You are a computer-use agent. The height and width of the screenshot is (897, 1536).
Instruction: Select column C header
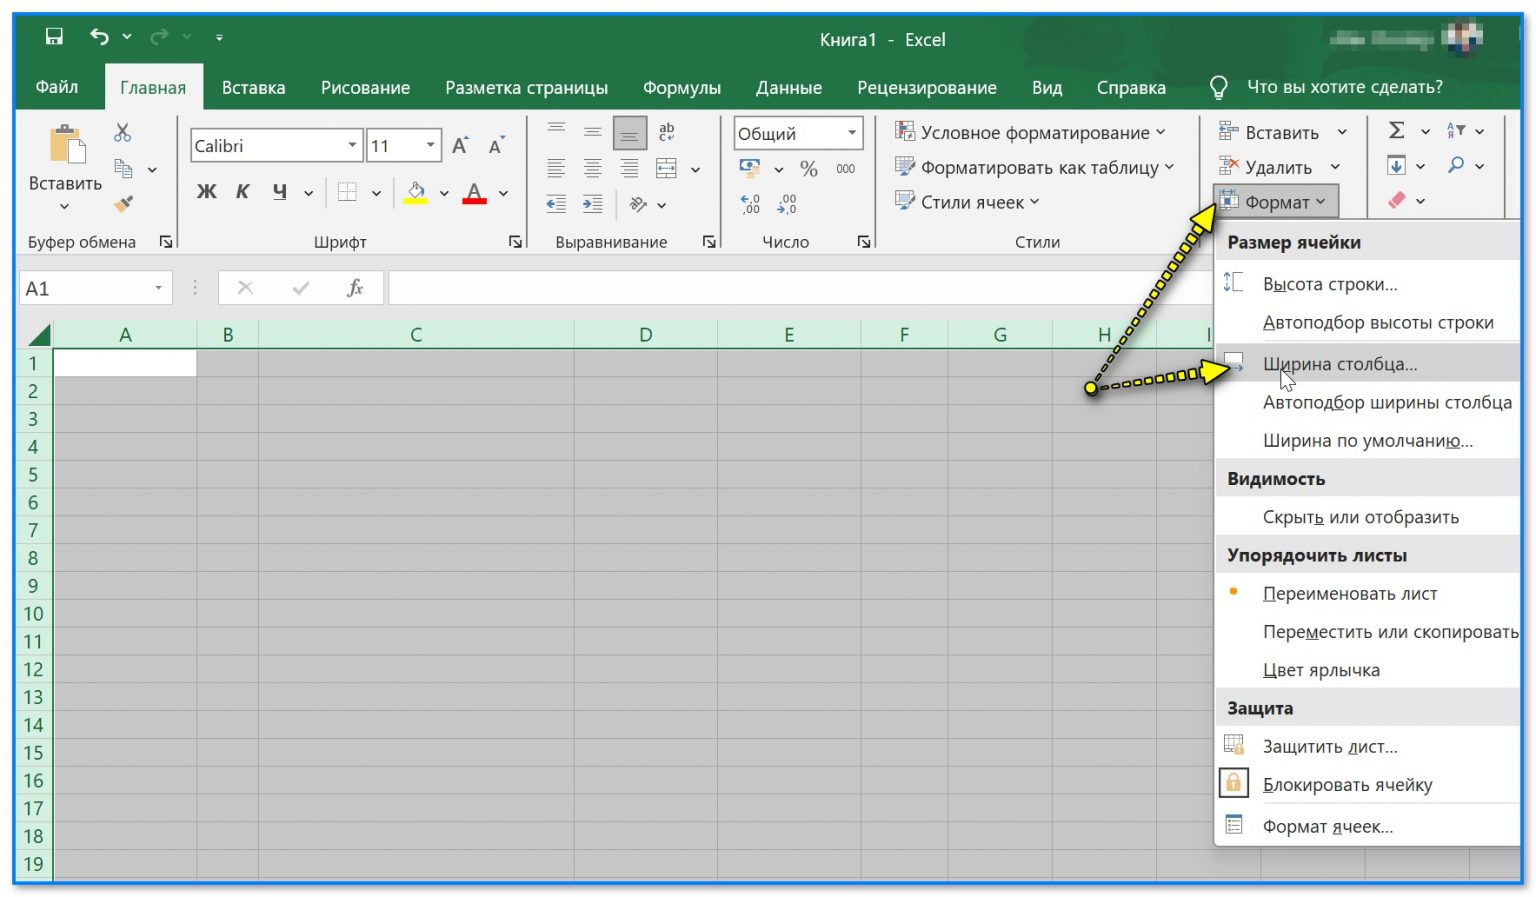416,335
